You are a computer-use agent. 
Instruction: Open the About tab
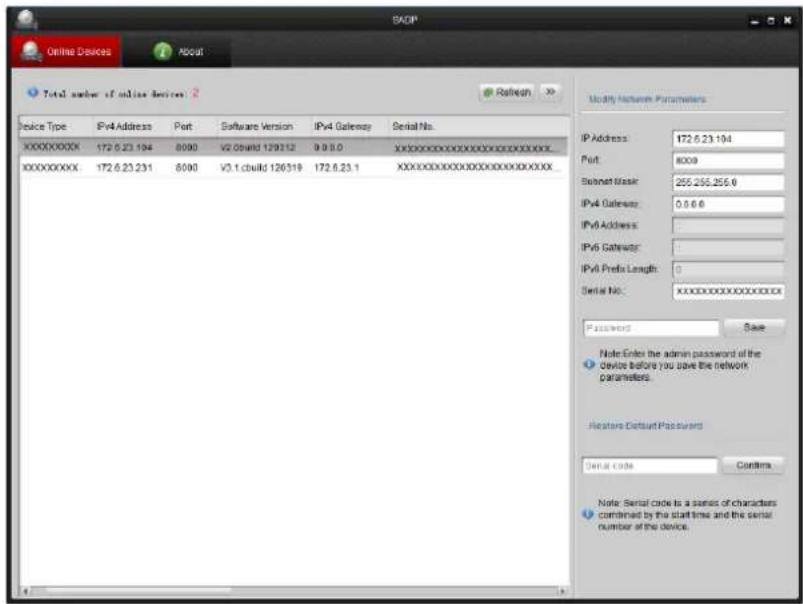pos(177,51)
